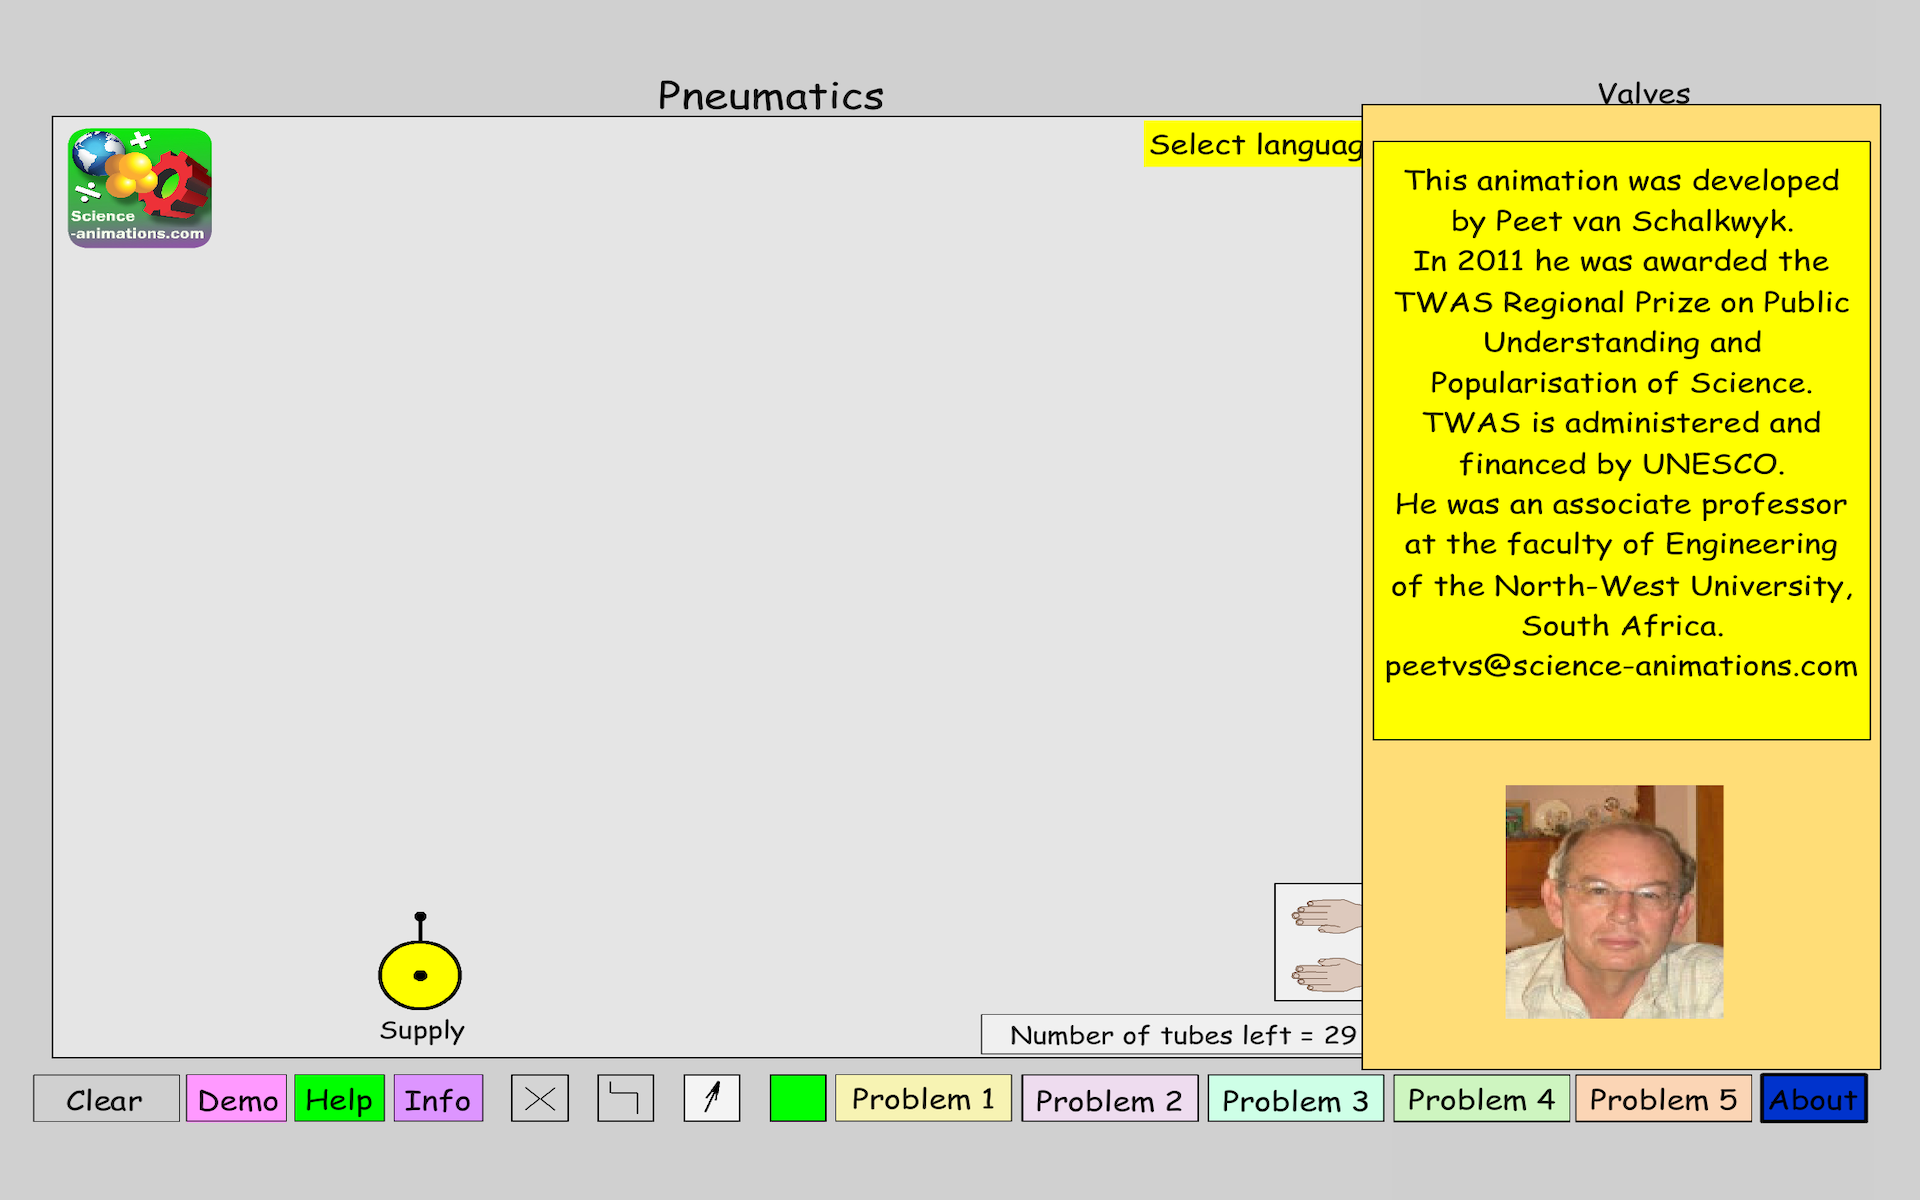This screenshot has width=1920, height=1200.
Task: Start the Demo
Action: [237, 1099]
